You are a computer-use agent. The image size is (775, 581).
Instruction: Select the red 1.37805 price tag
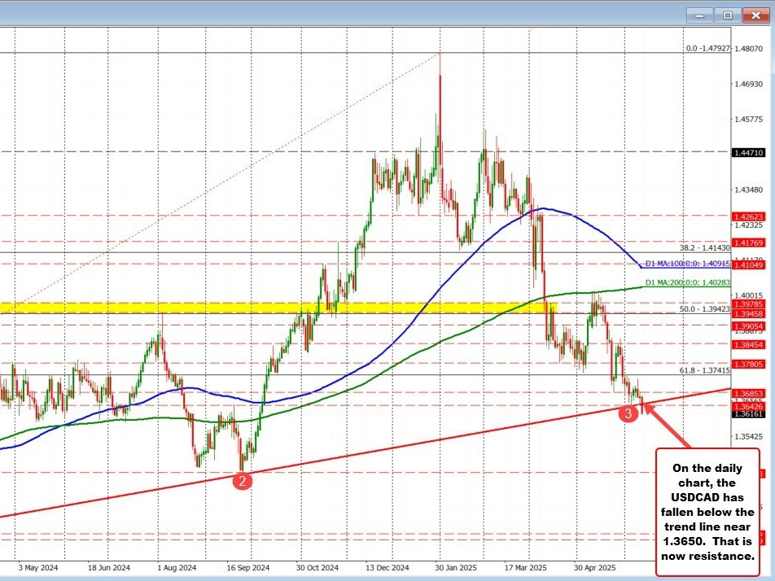[x=748, y=364]
